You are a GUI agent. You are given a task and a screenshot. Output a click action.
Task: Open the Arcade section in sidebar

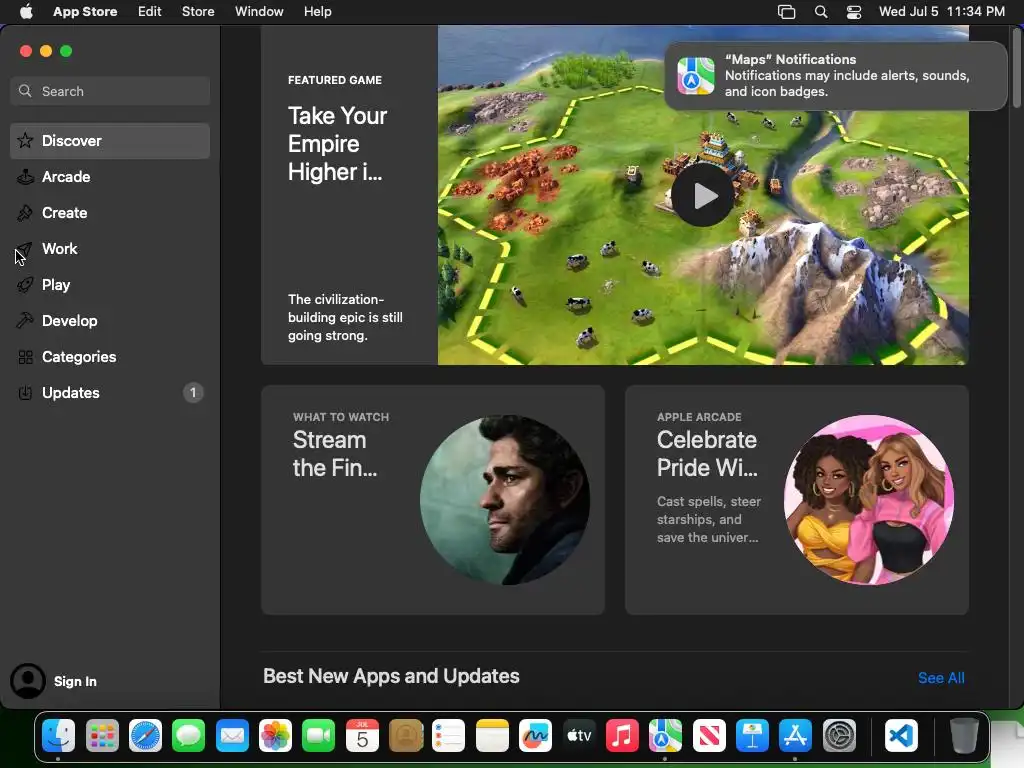point(110,176)
